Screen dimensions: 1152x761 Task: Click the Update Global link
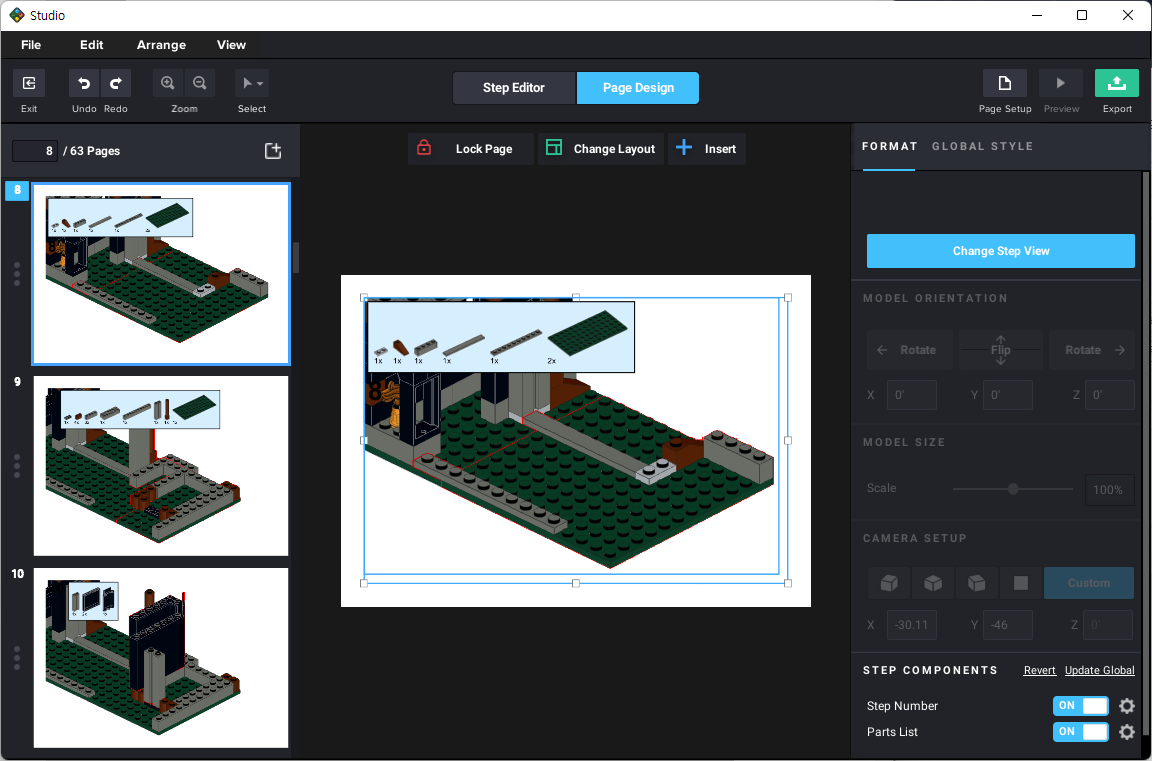click(1100, 670)
